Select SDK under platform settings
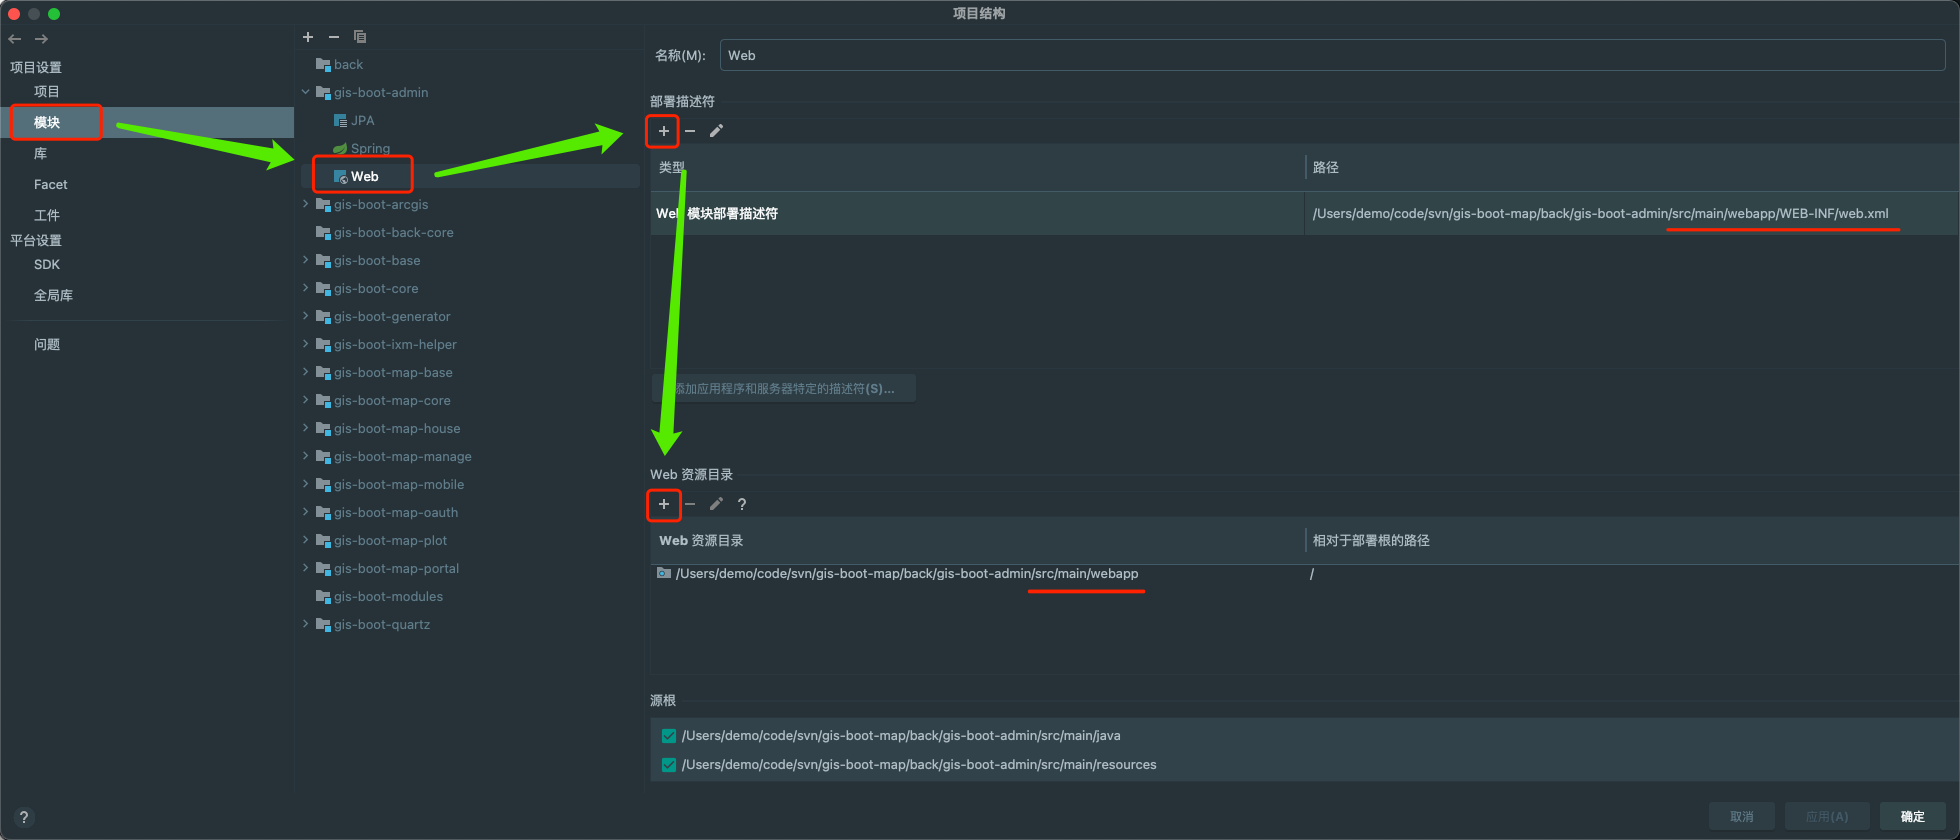Viewport: 1960px width, 840px height. click(x=47, y=264)
